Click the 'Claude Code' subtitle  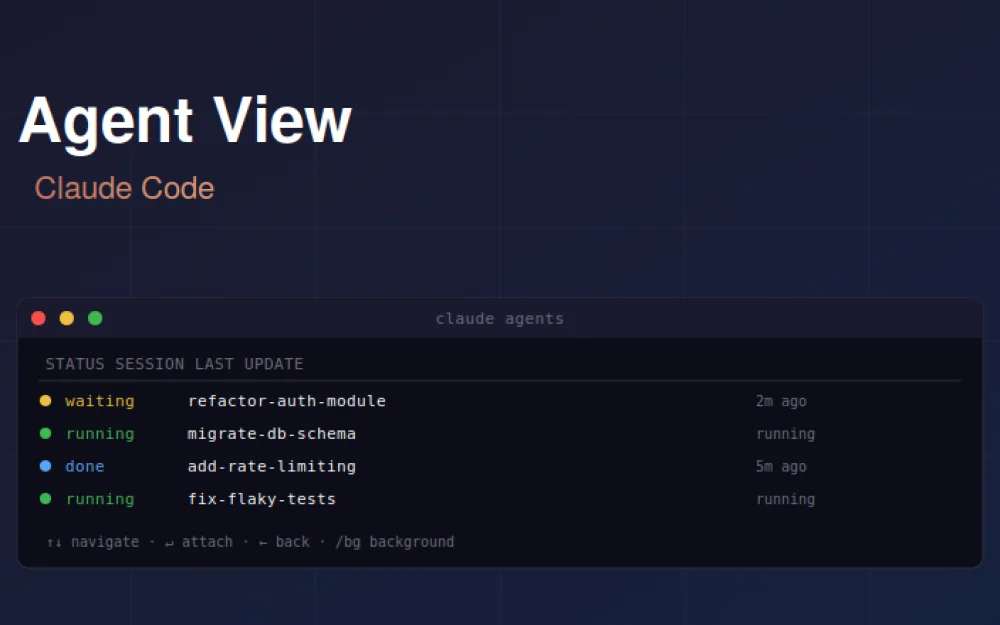(x=124, y=188)
